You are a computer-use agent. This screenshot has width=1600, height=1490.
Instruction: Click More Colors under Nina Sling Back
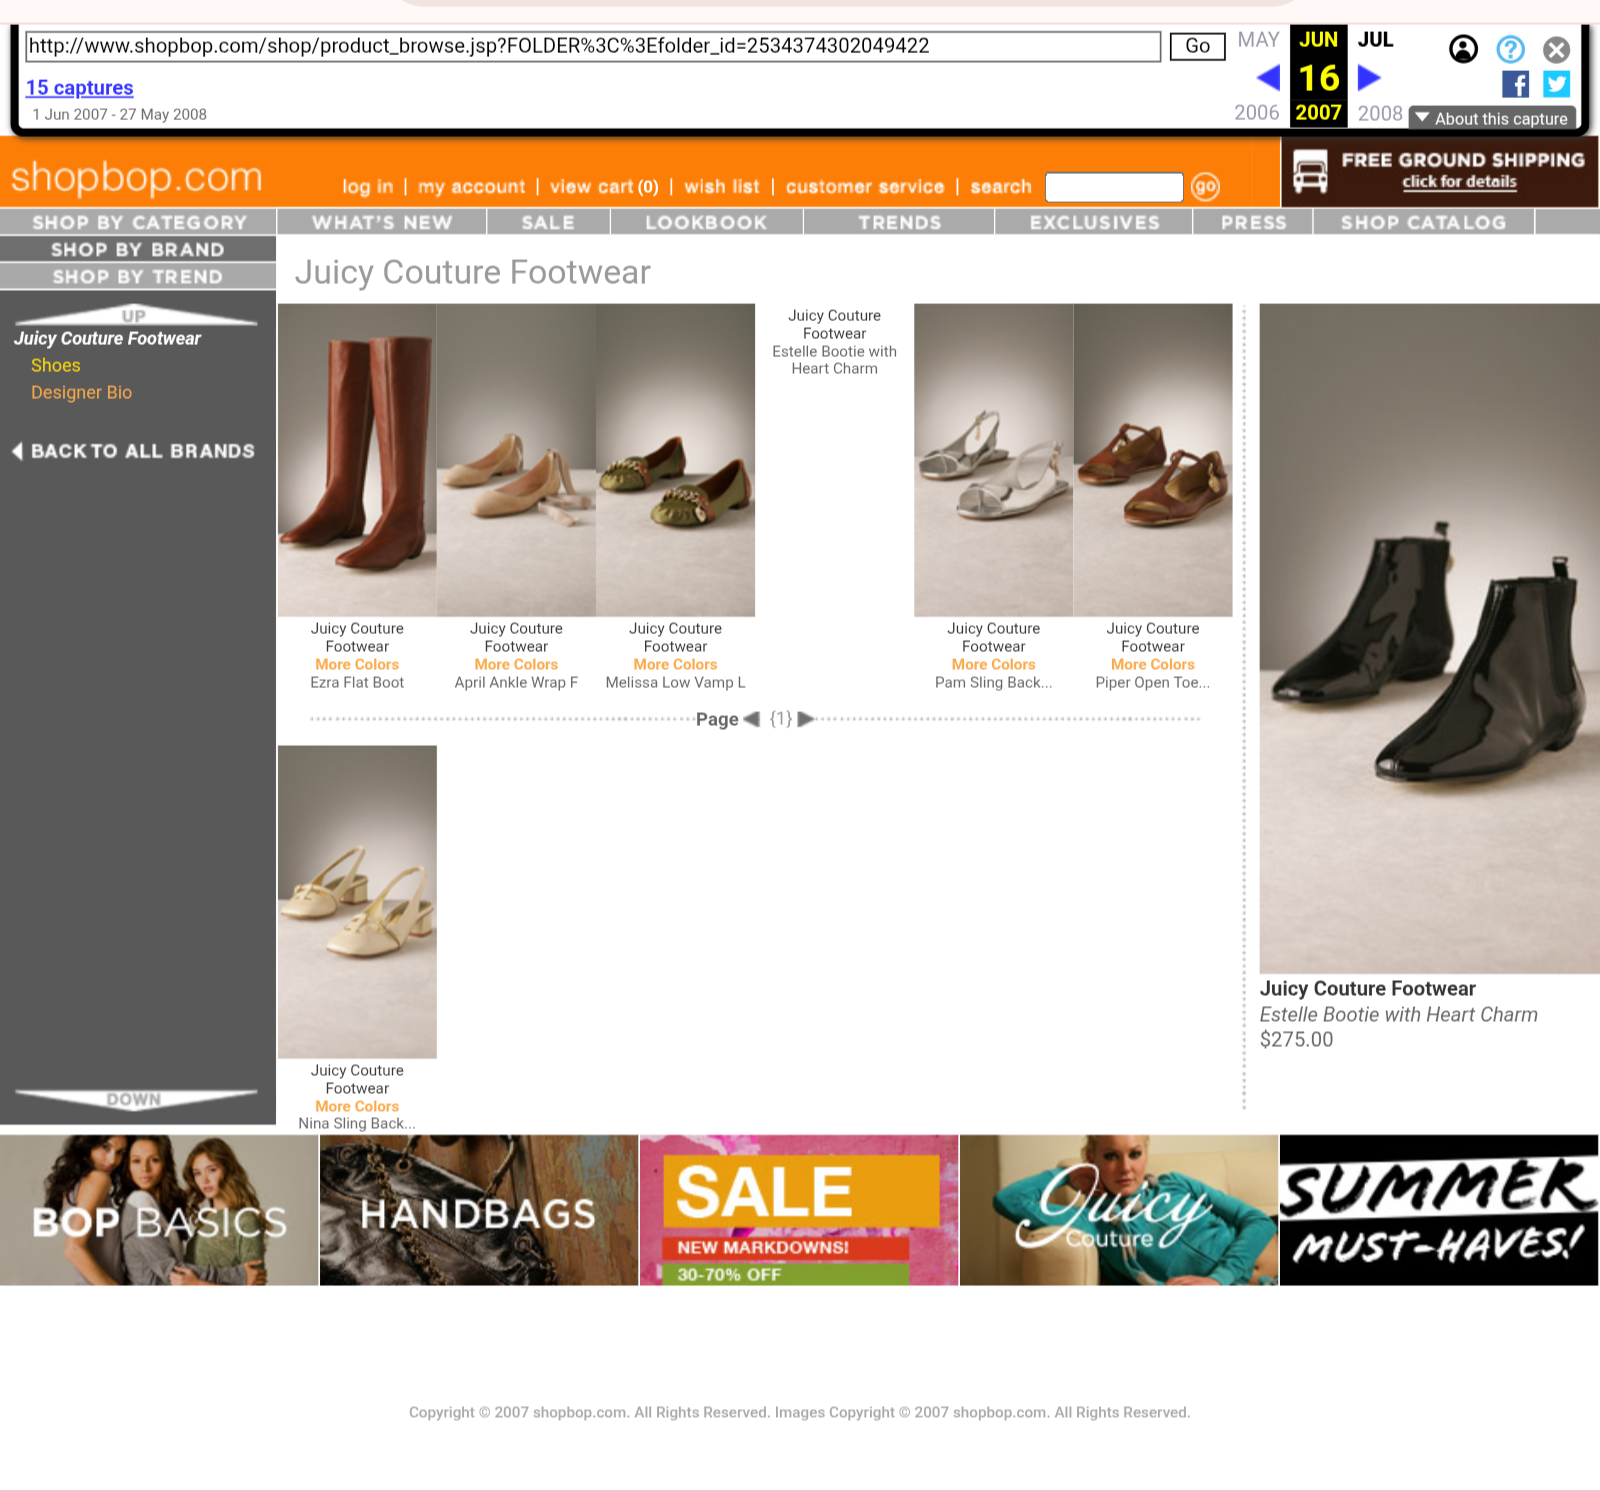(x=357, y=1107)
